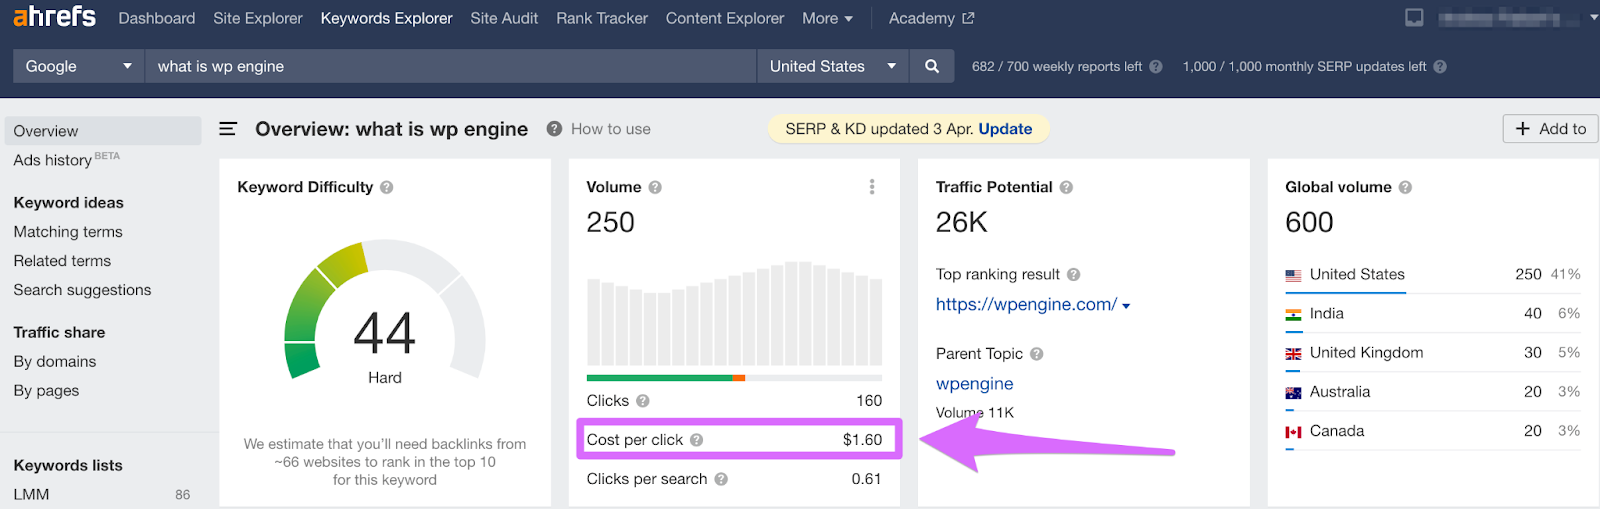Open account menu dropdown arrow

click(x=1594, y=18)
